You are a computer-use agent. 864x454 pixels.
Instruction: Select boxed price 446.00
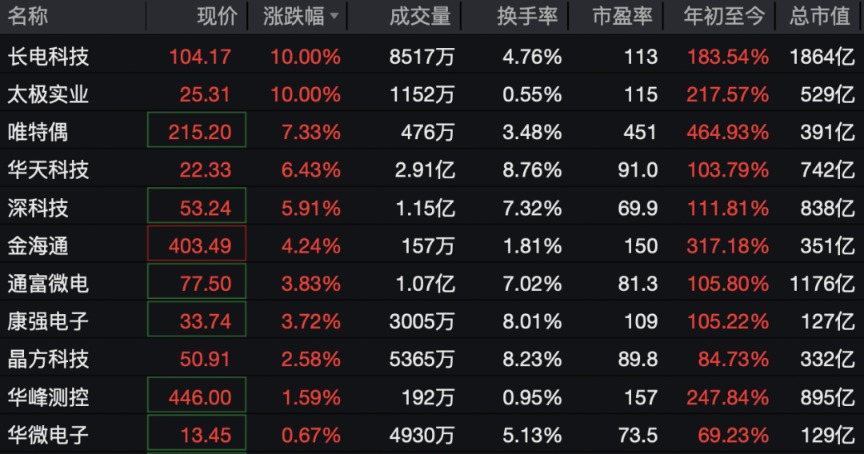click(197, 394)
